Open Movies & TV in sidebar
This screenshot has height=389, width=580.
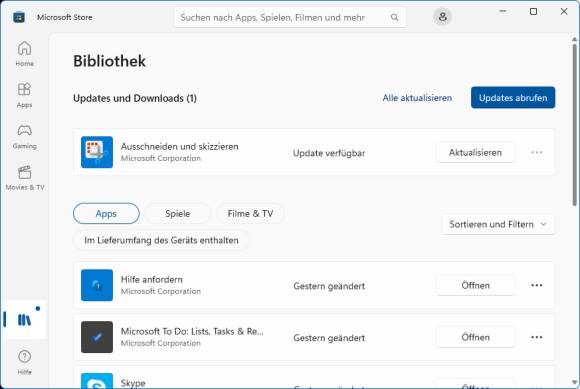click(x=24, y=178)
